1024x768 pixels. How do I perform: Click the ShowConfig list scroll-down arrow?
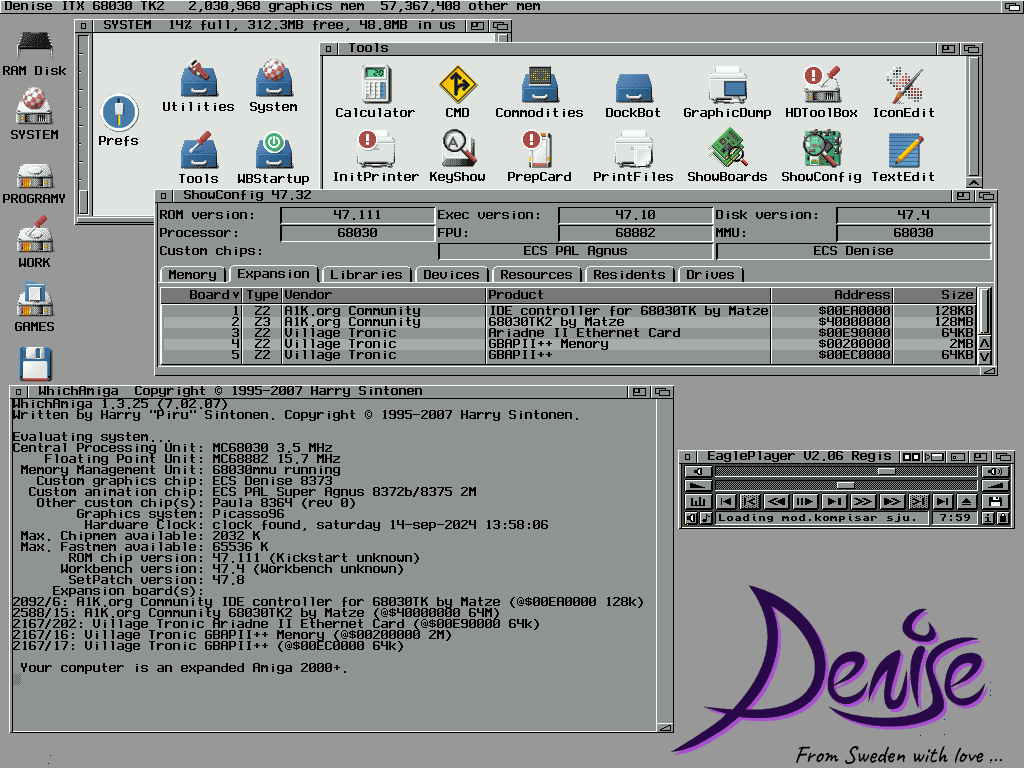984,356
